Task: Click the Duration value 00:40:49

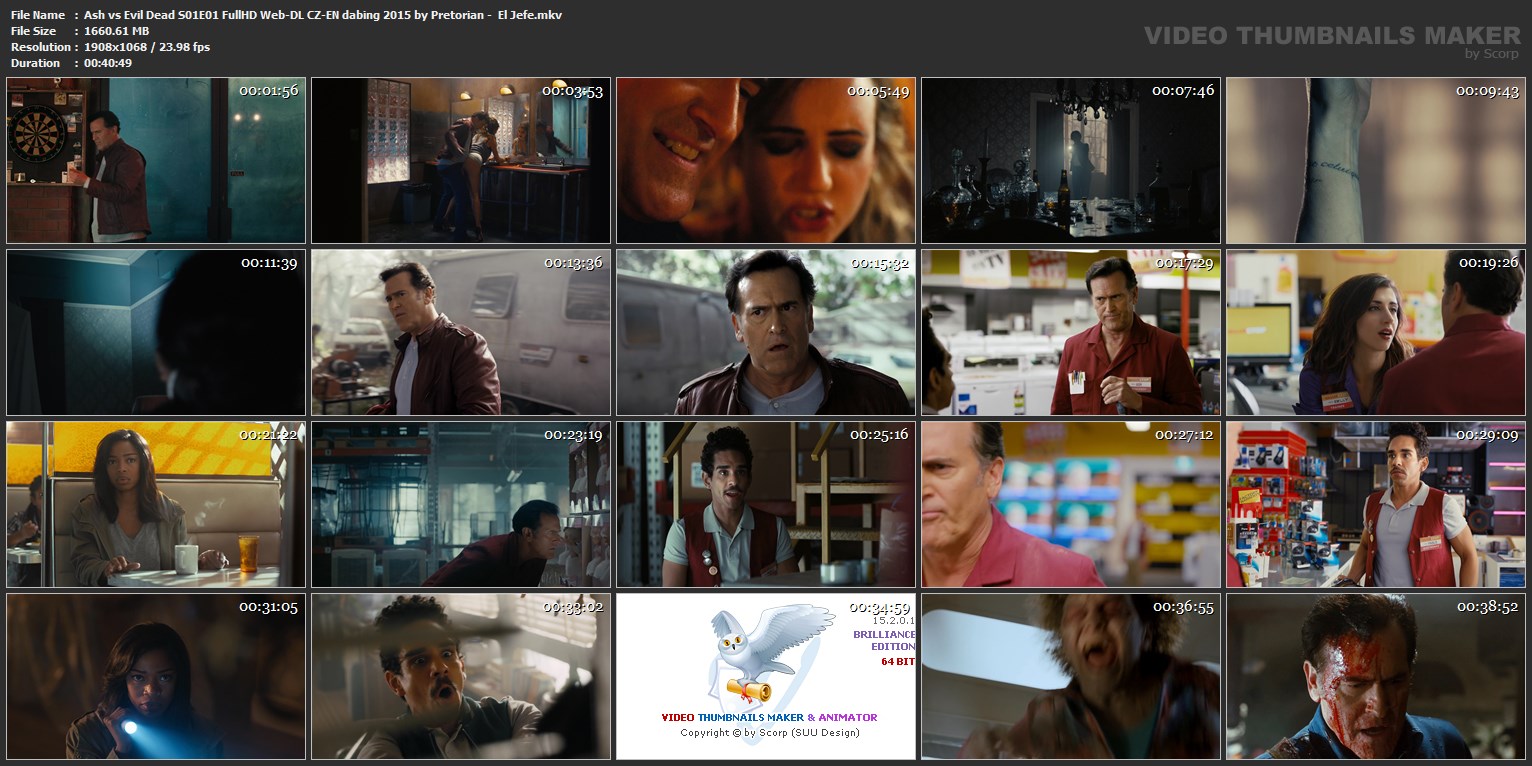Action: (x=108, y=63)
